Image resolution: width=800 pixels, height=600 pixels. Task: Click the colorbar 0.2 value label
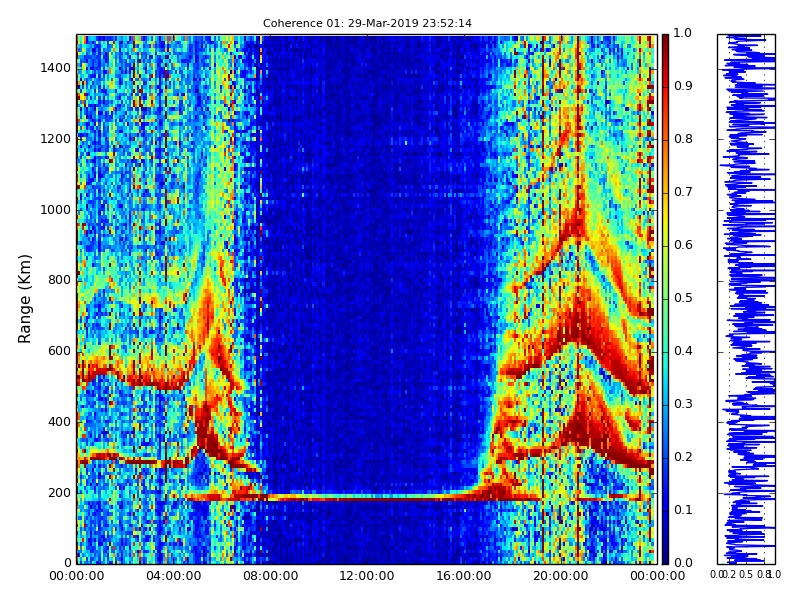coord(683,457)
